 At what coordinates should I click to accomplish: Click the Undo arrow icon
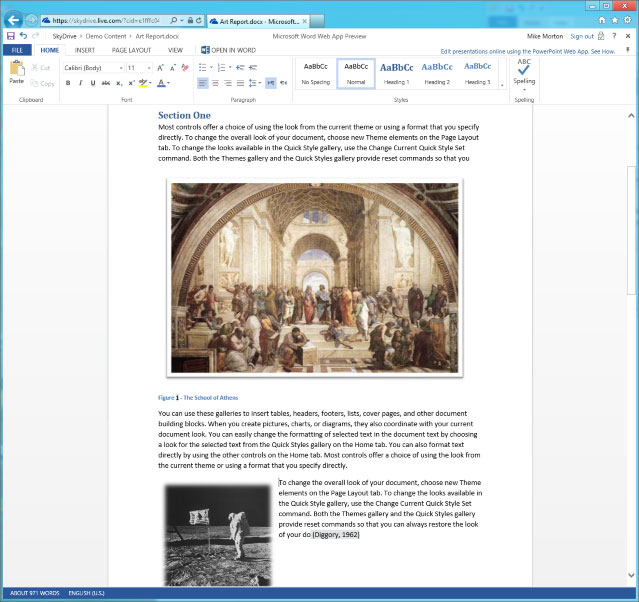[x=23, y=36]
